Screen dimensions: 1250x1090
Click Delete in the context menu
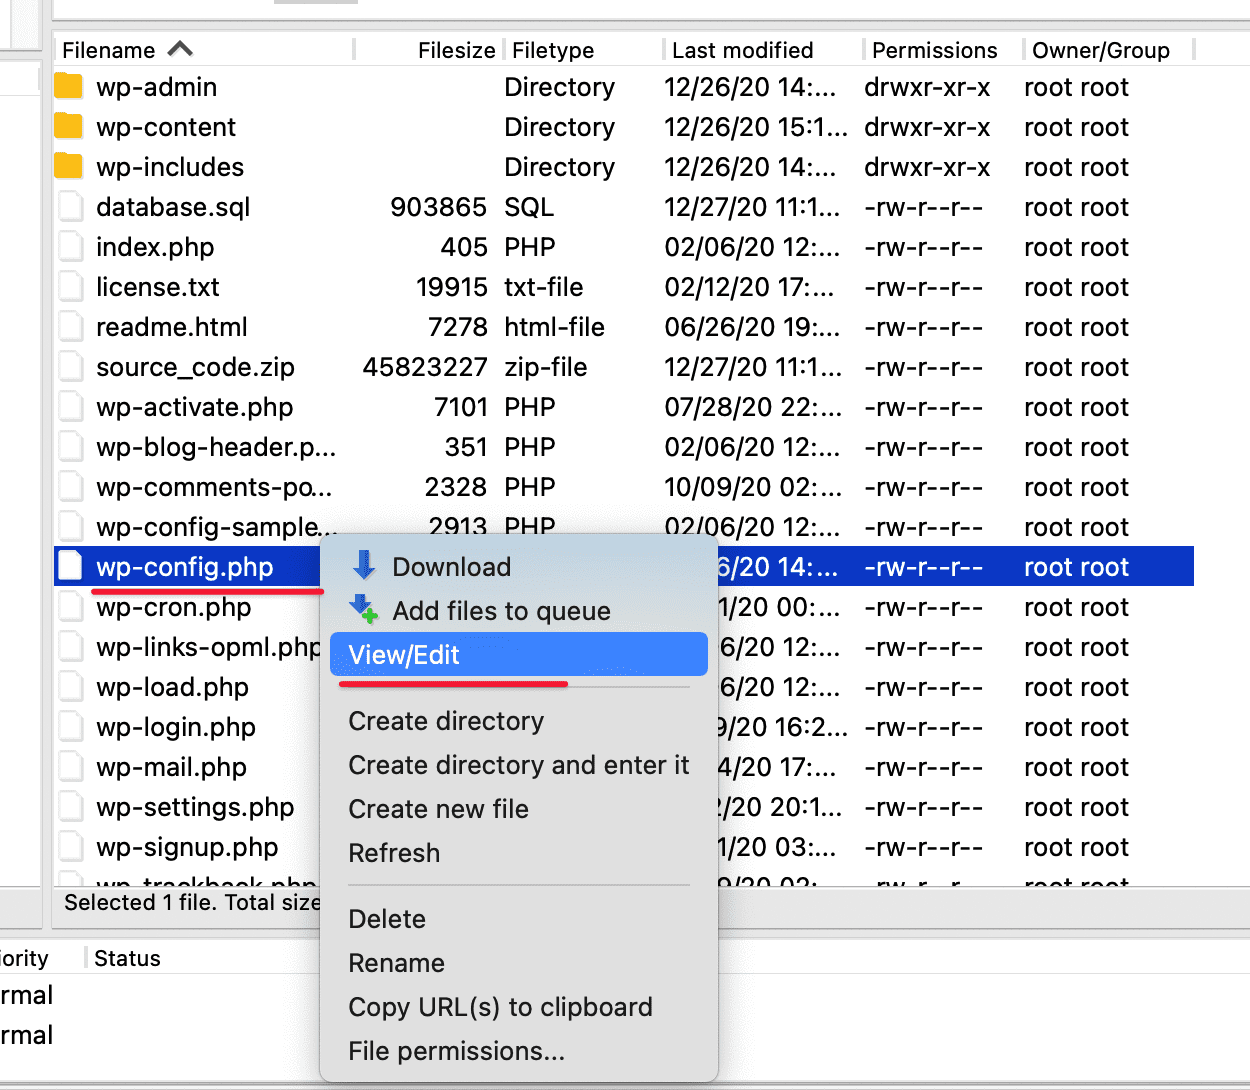coord(387,919)
